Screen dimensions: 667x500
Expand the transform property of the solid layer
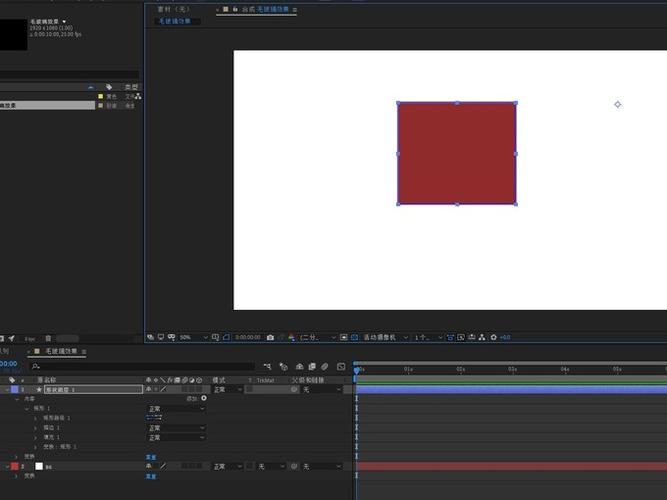pos(17,476)
